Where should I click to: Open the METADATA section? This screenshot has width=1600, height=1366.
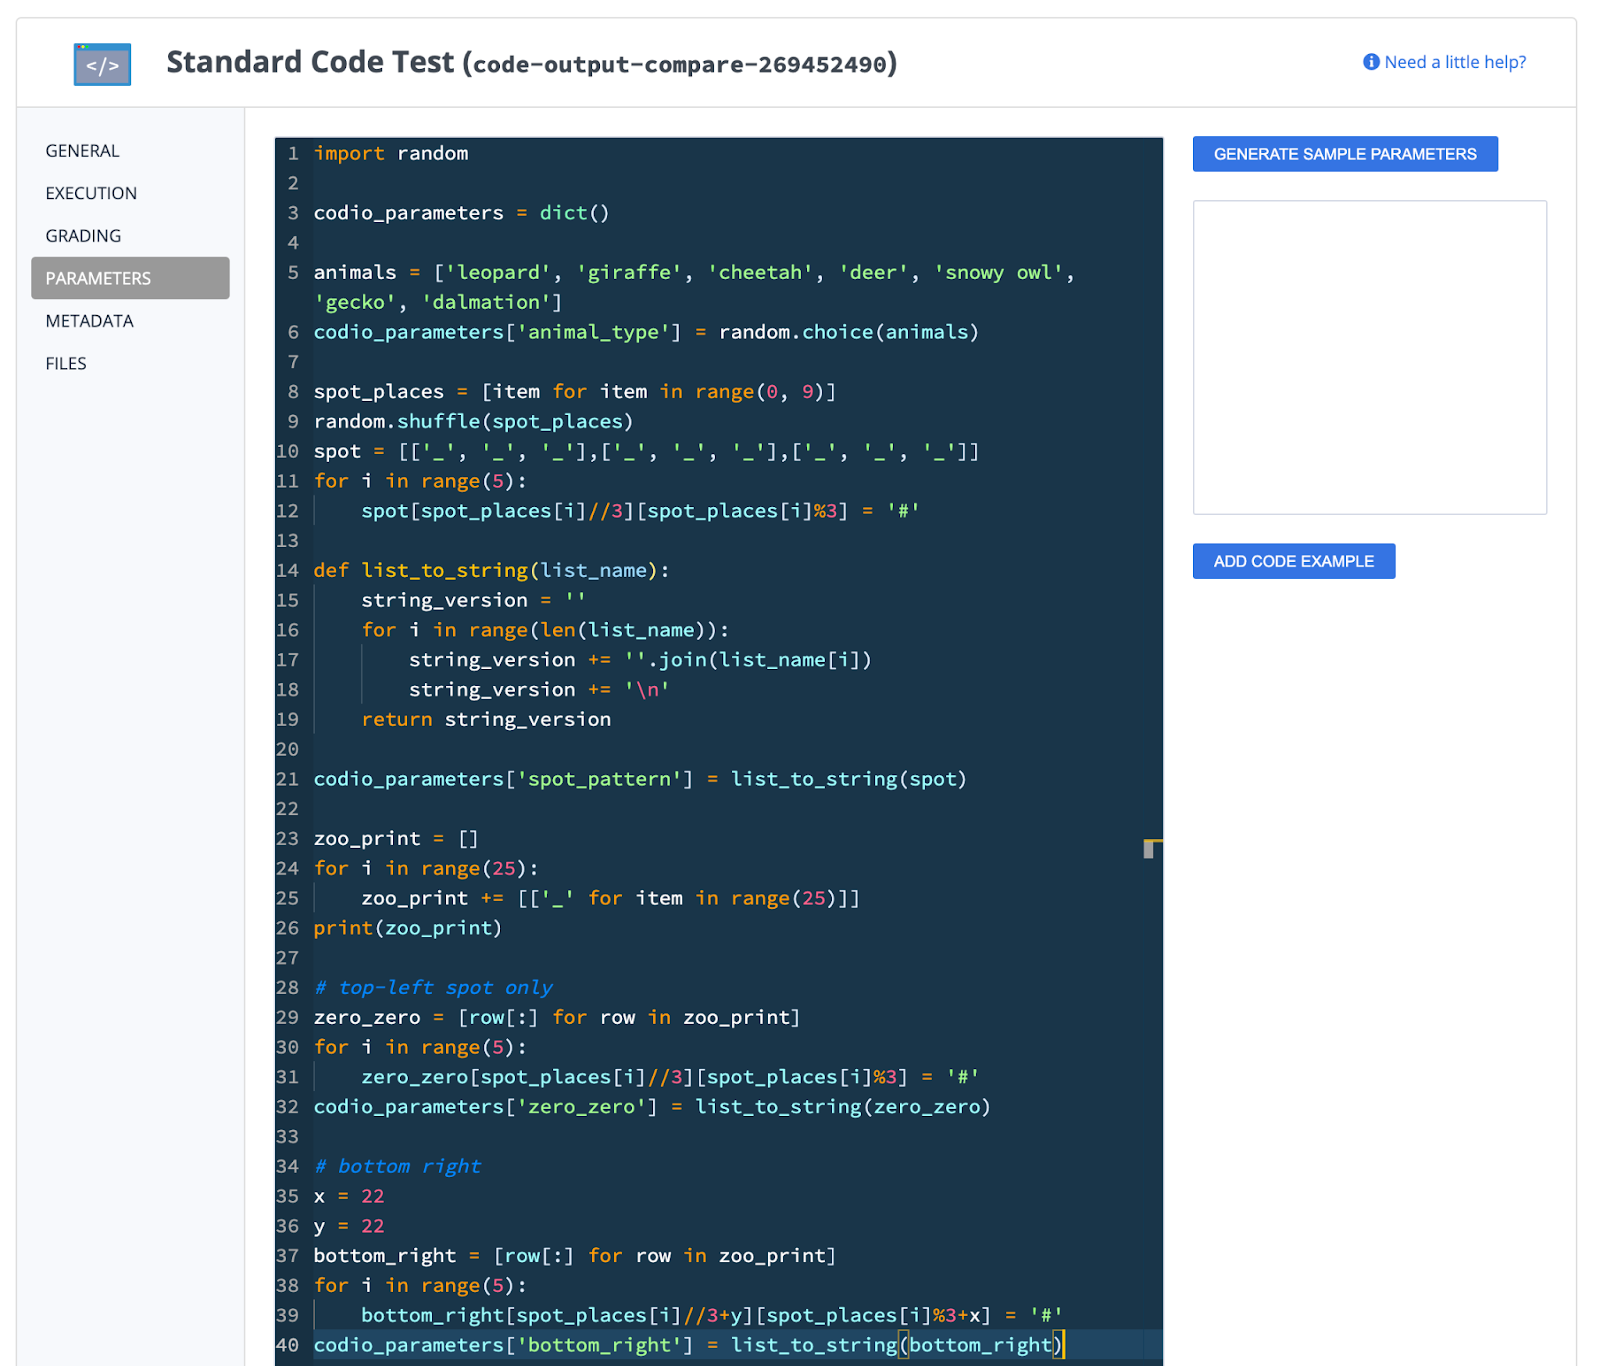click(89, 321)
